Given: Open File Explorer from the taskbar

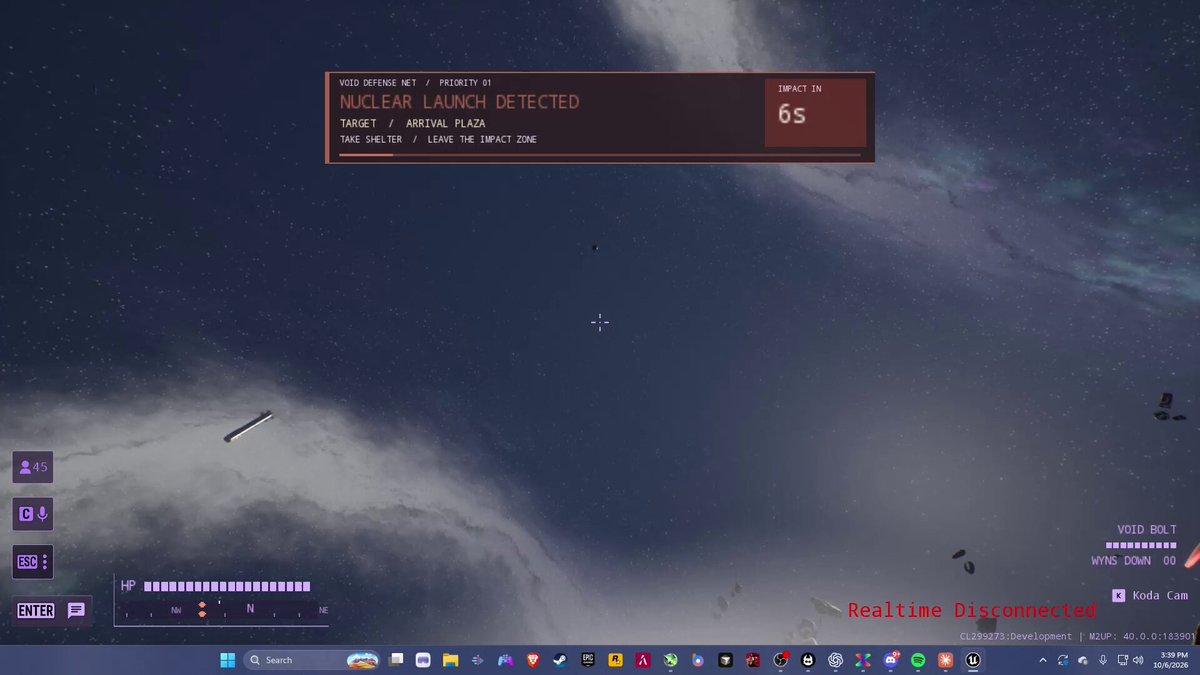Looking at the screenshot, I should [x=451, y=660].
